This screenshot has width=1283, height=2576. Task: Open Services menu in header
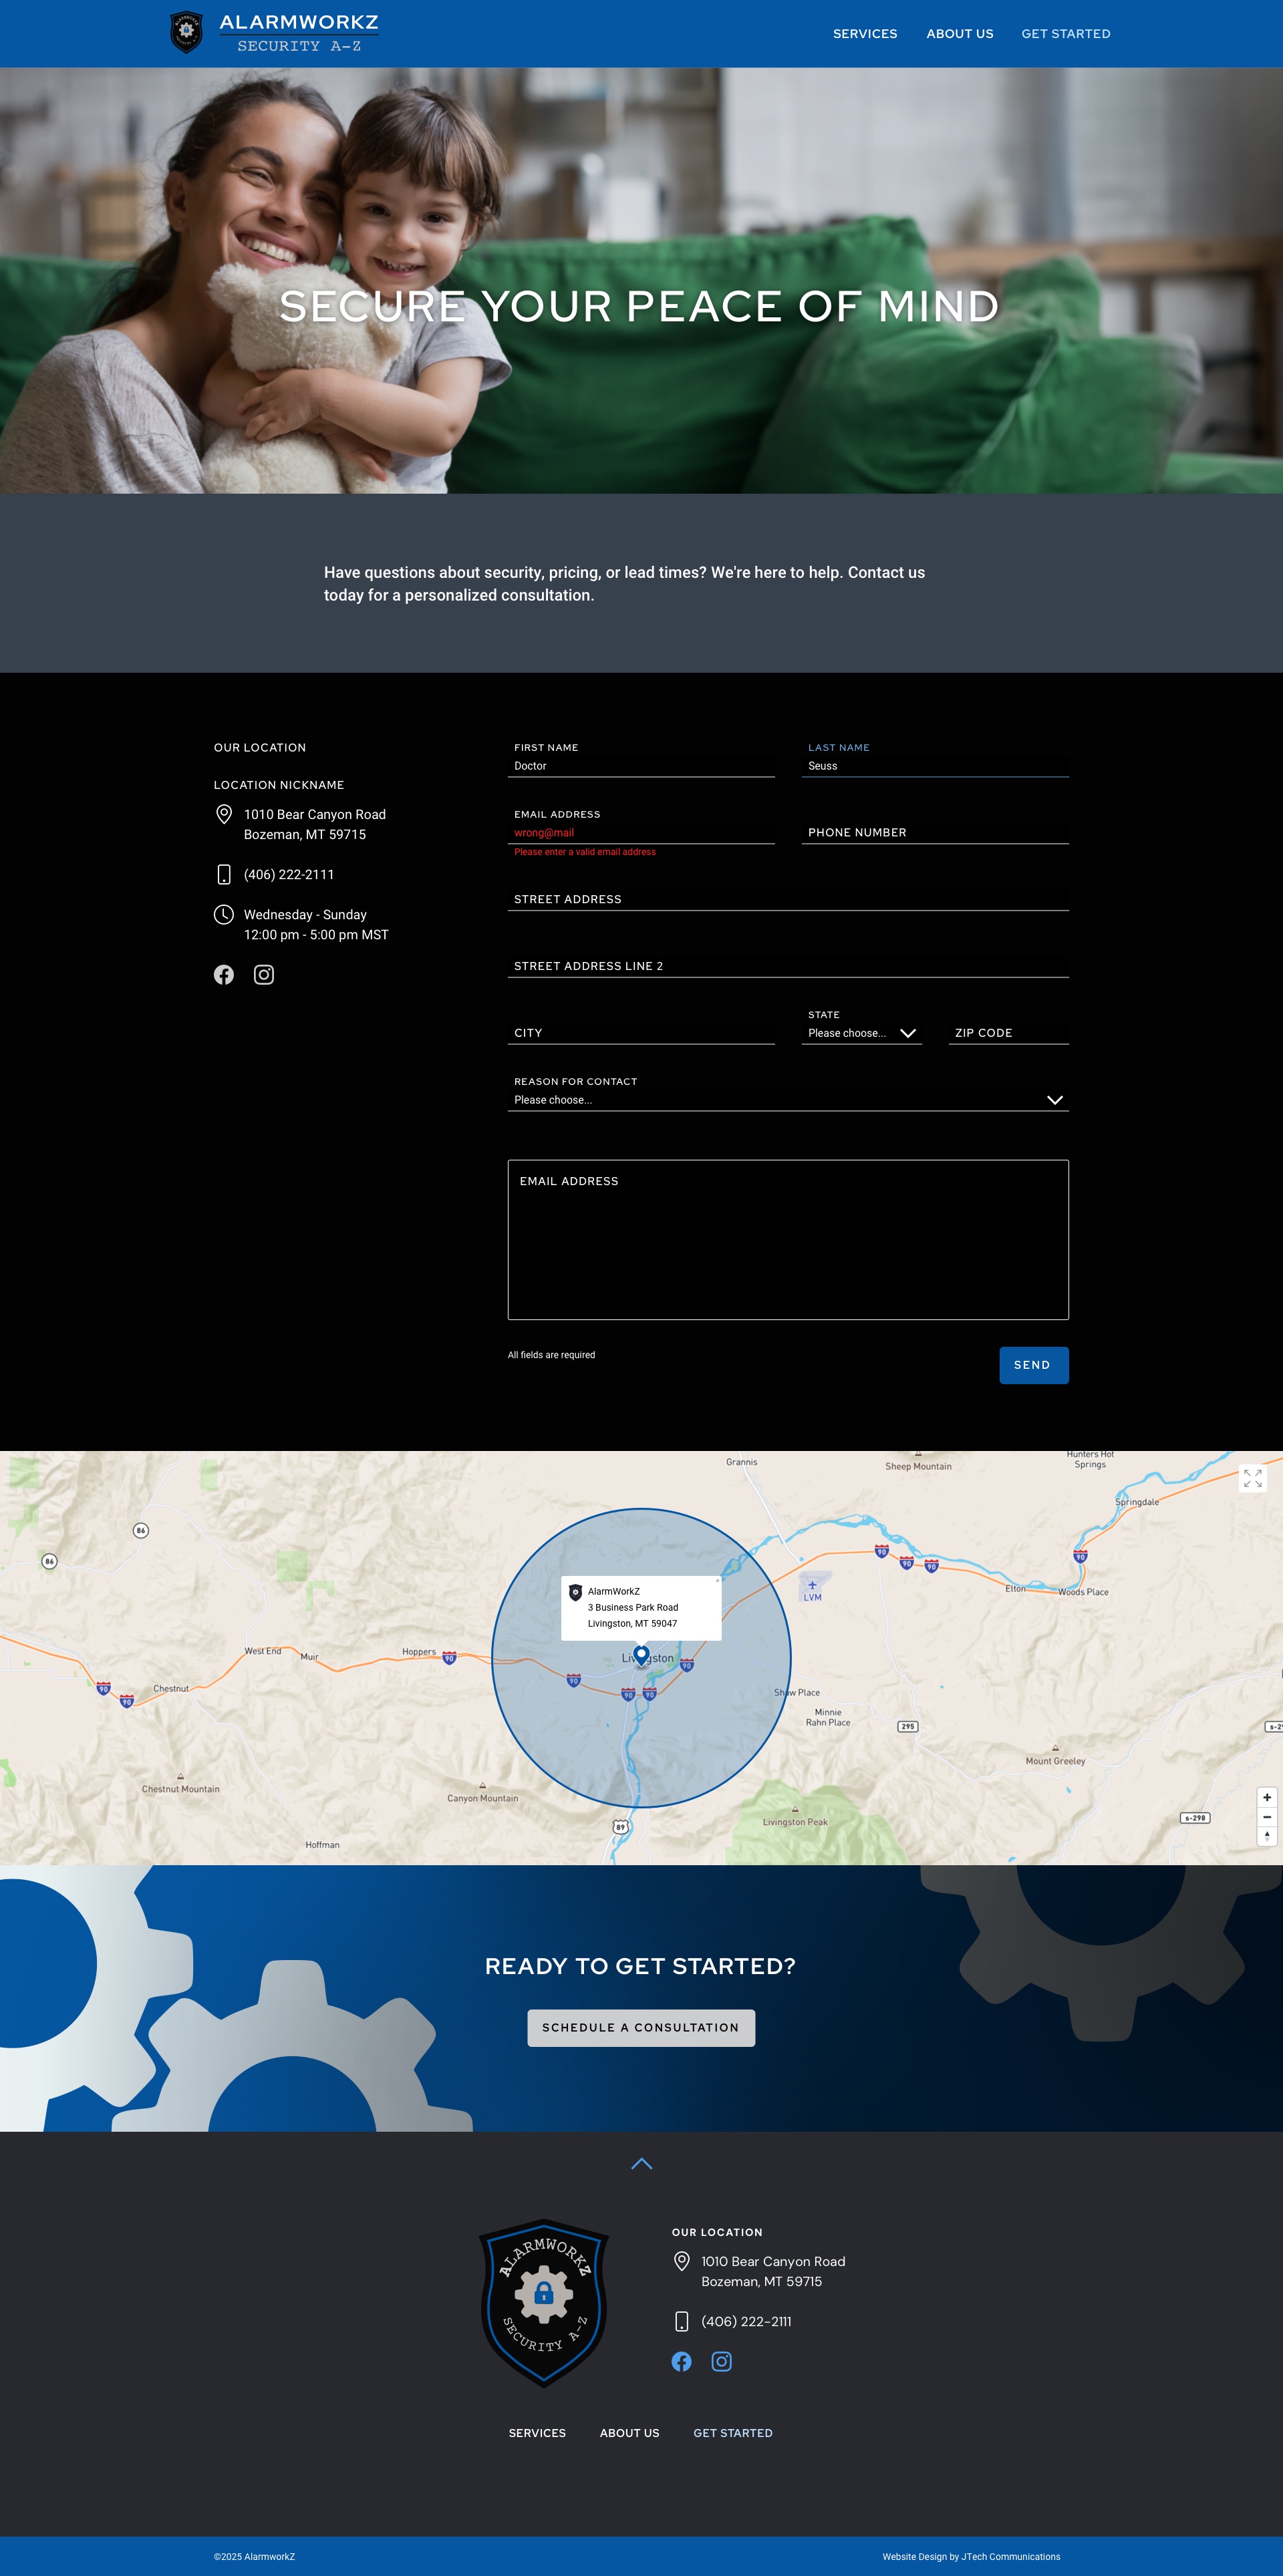pos(865,34)
